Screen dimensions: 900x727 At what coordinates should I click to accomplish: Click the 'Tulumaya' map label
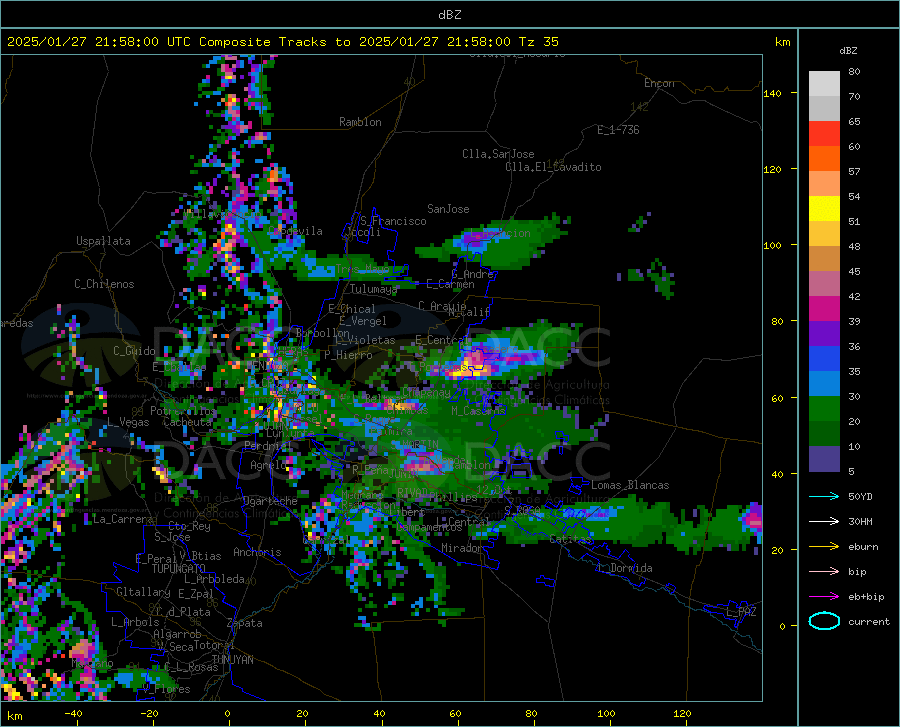pos(373,289)
